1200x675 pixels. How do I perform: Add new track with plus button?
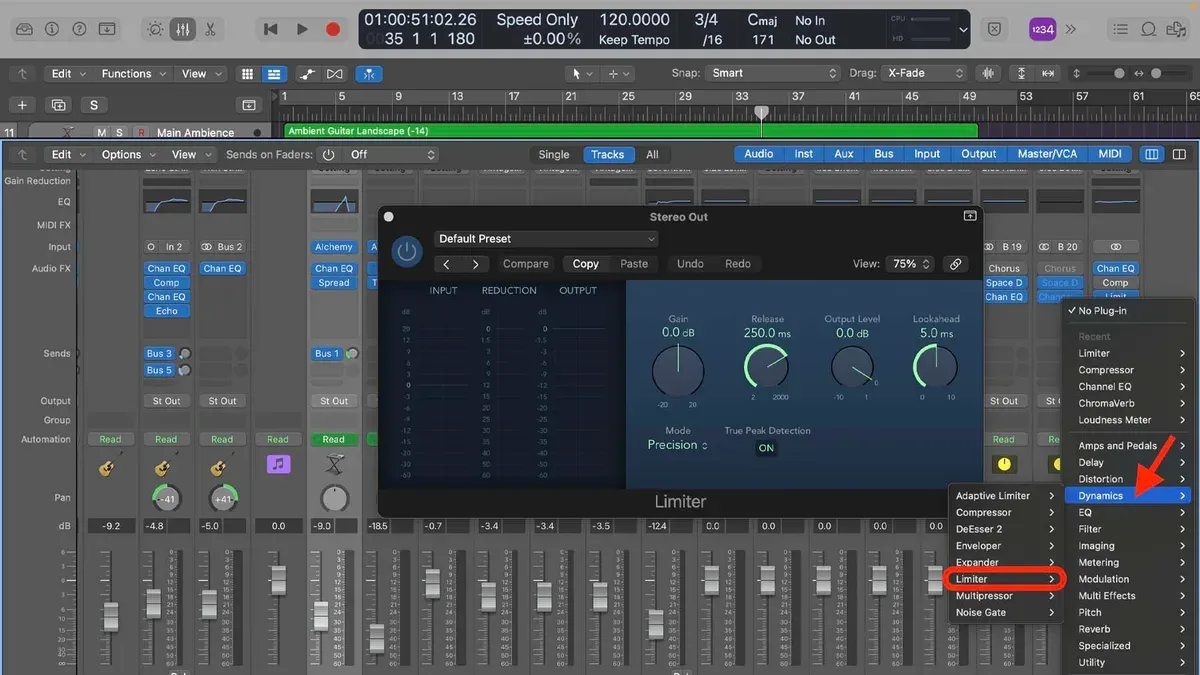coord(22,105)
